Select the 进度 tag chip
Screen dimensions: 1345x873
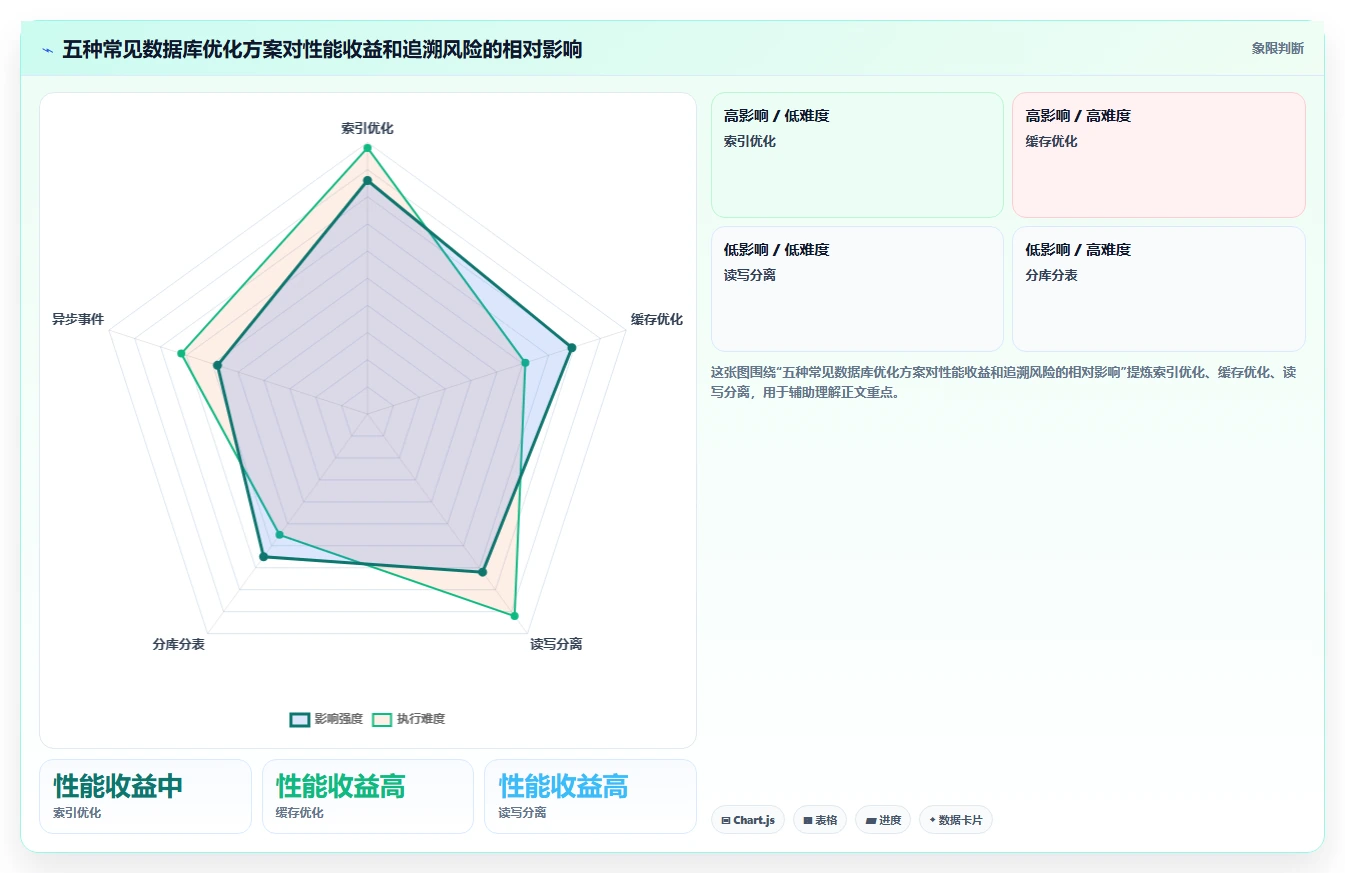pyautogui.click(x=883, y=820)
